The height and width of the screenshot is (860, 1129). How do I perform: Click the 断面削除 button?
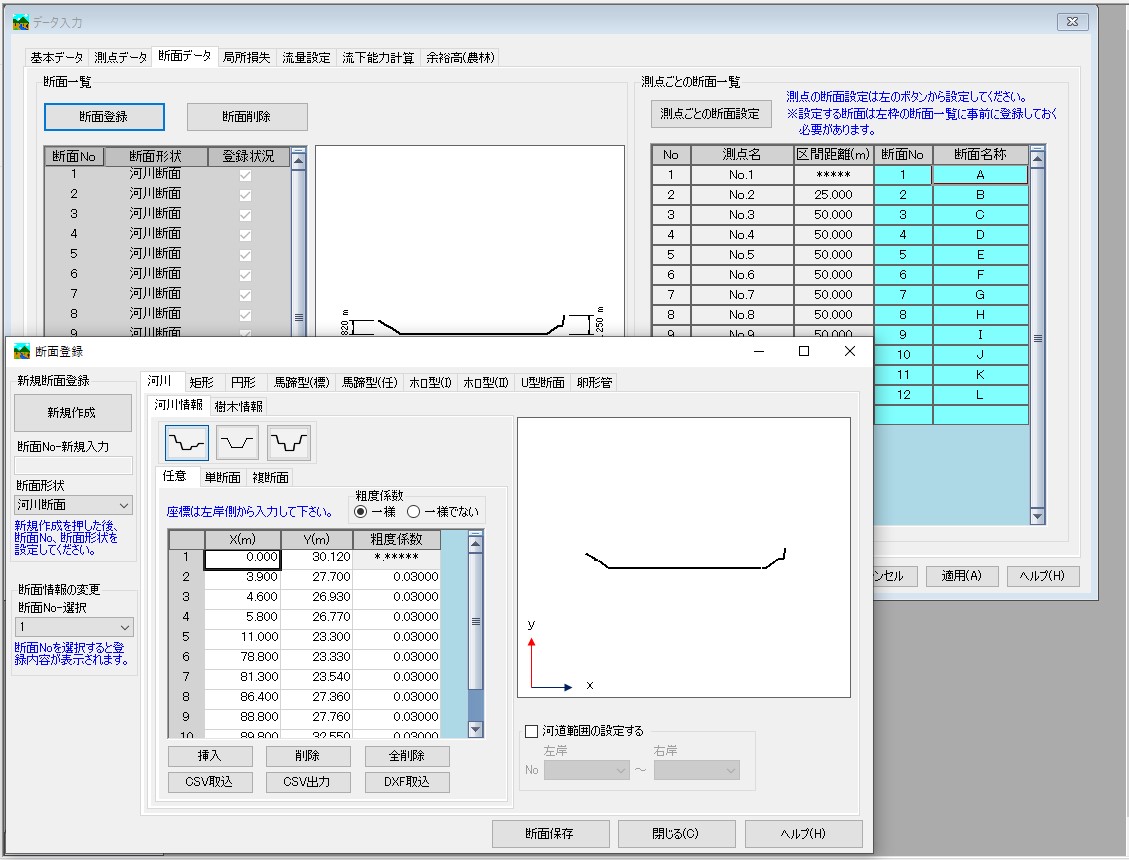[x=247, y=117]
